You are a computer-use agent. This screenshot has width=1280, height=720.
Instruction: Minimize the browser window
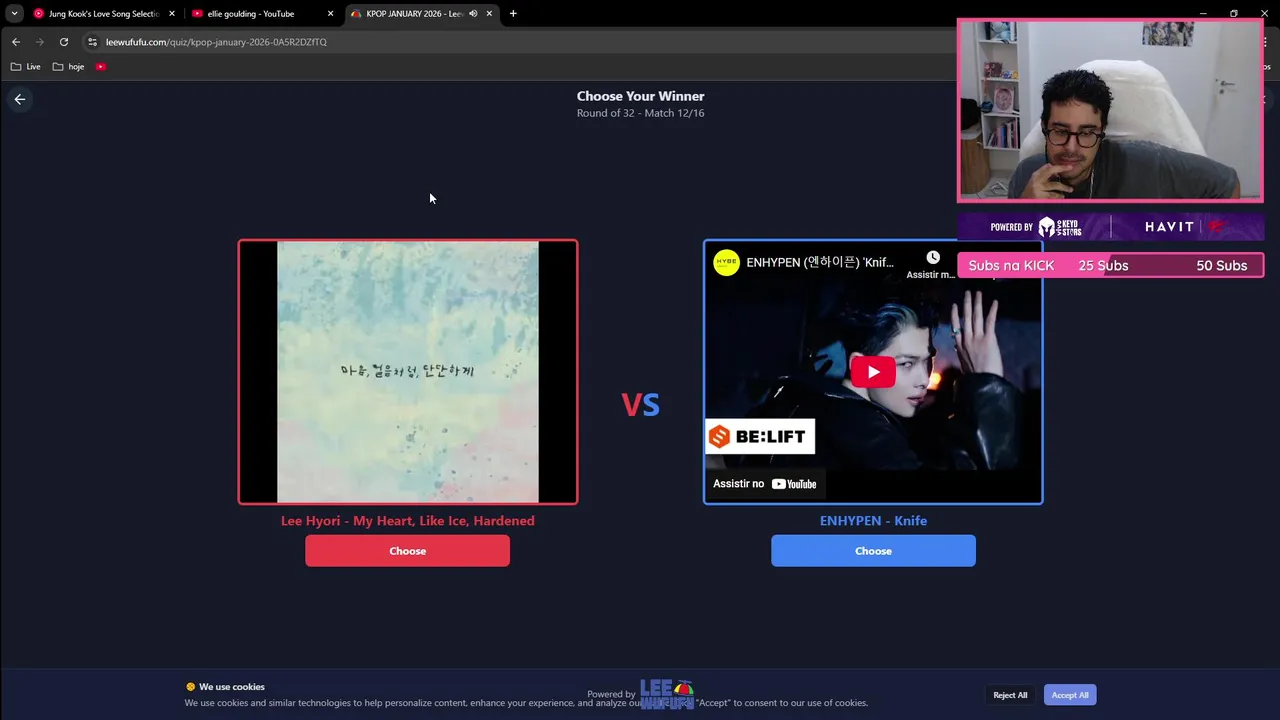click(1203, 13)
